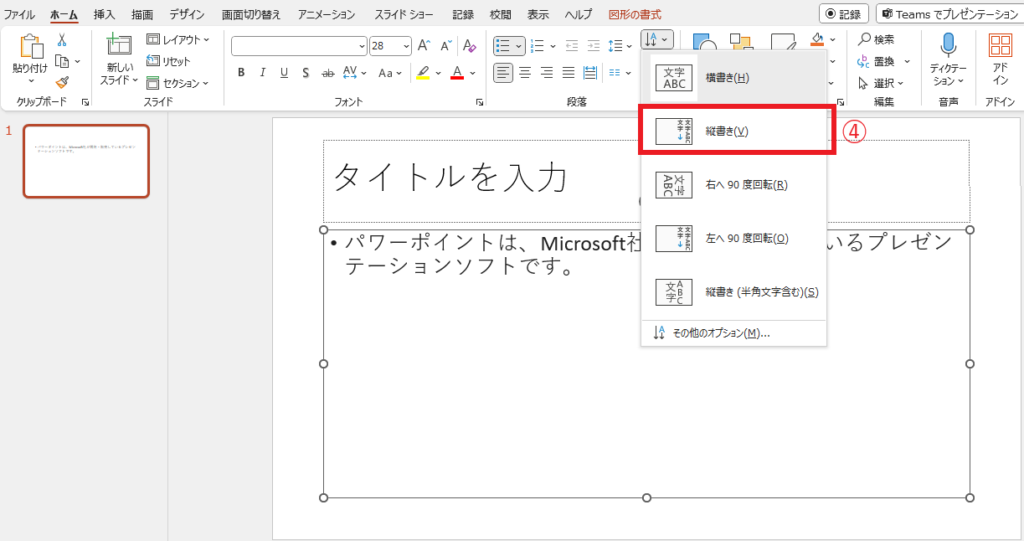This screenshot has width=1024, height=541.
Task: Click the Search (検索) magnifier button
Action: pyautogui.click(x=876, y=40)
